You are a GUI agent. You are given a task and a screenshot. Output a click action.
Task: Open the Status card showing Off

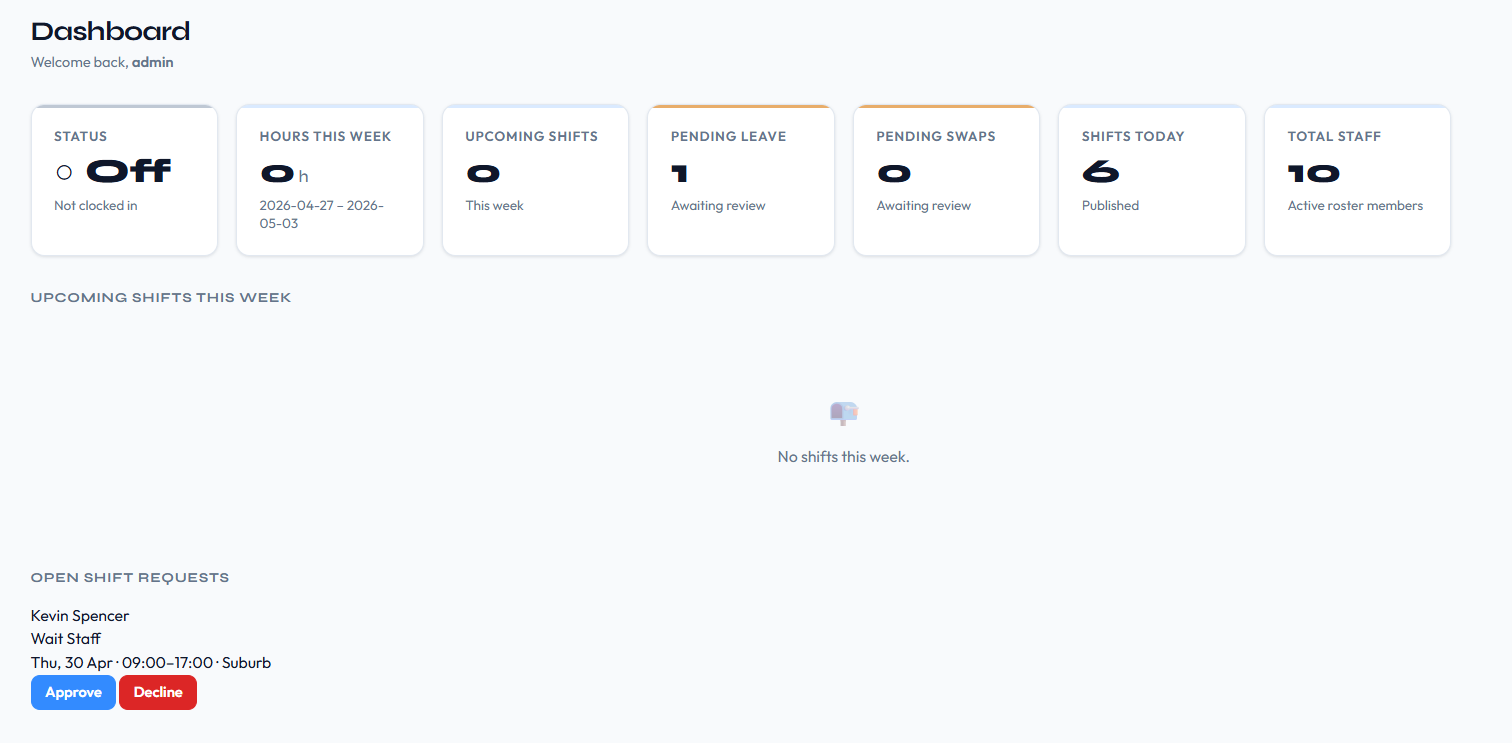(124, 180)
